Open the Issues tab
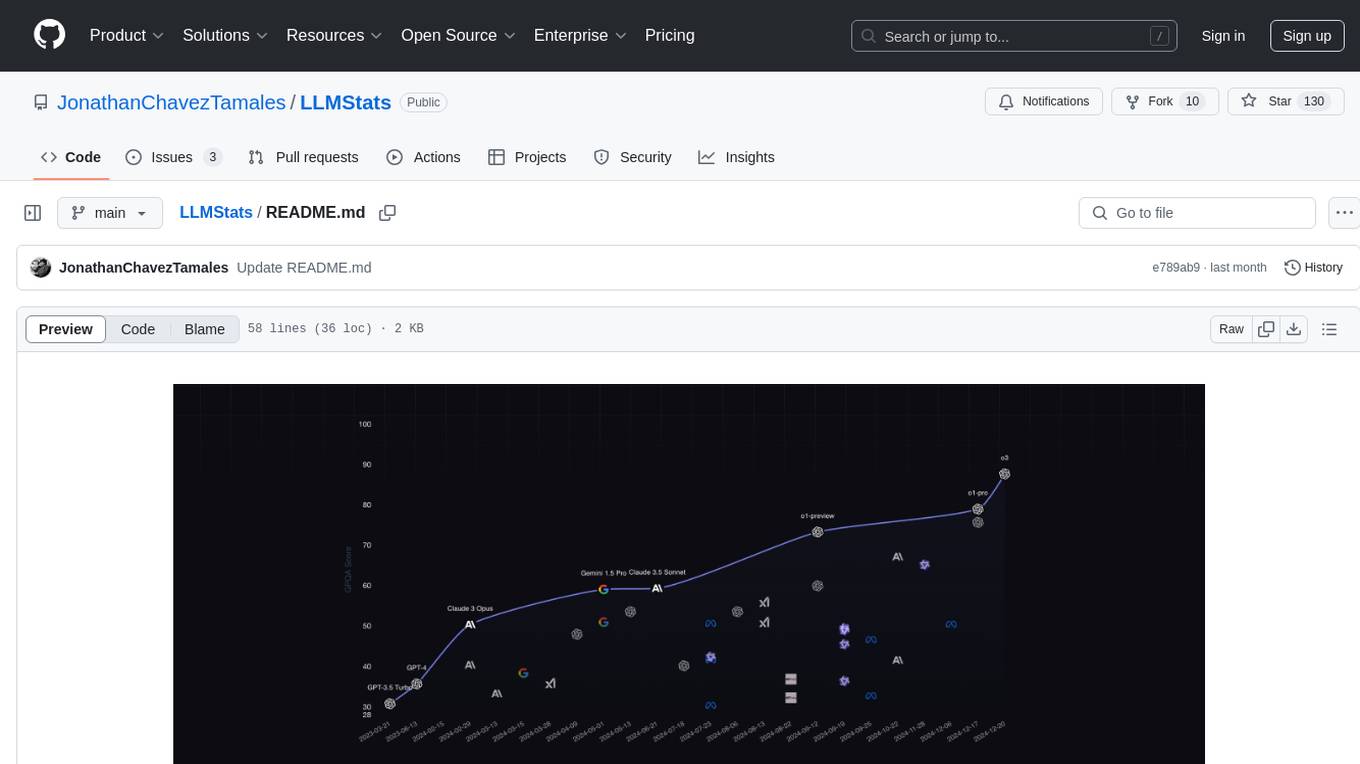 tap(173, 157)
